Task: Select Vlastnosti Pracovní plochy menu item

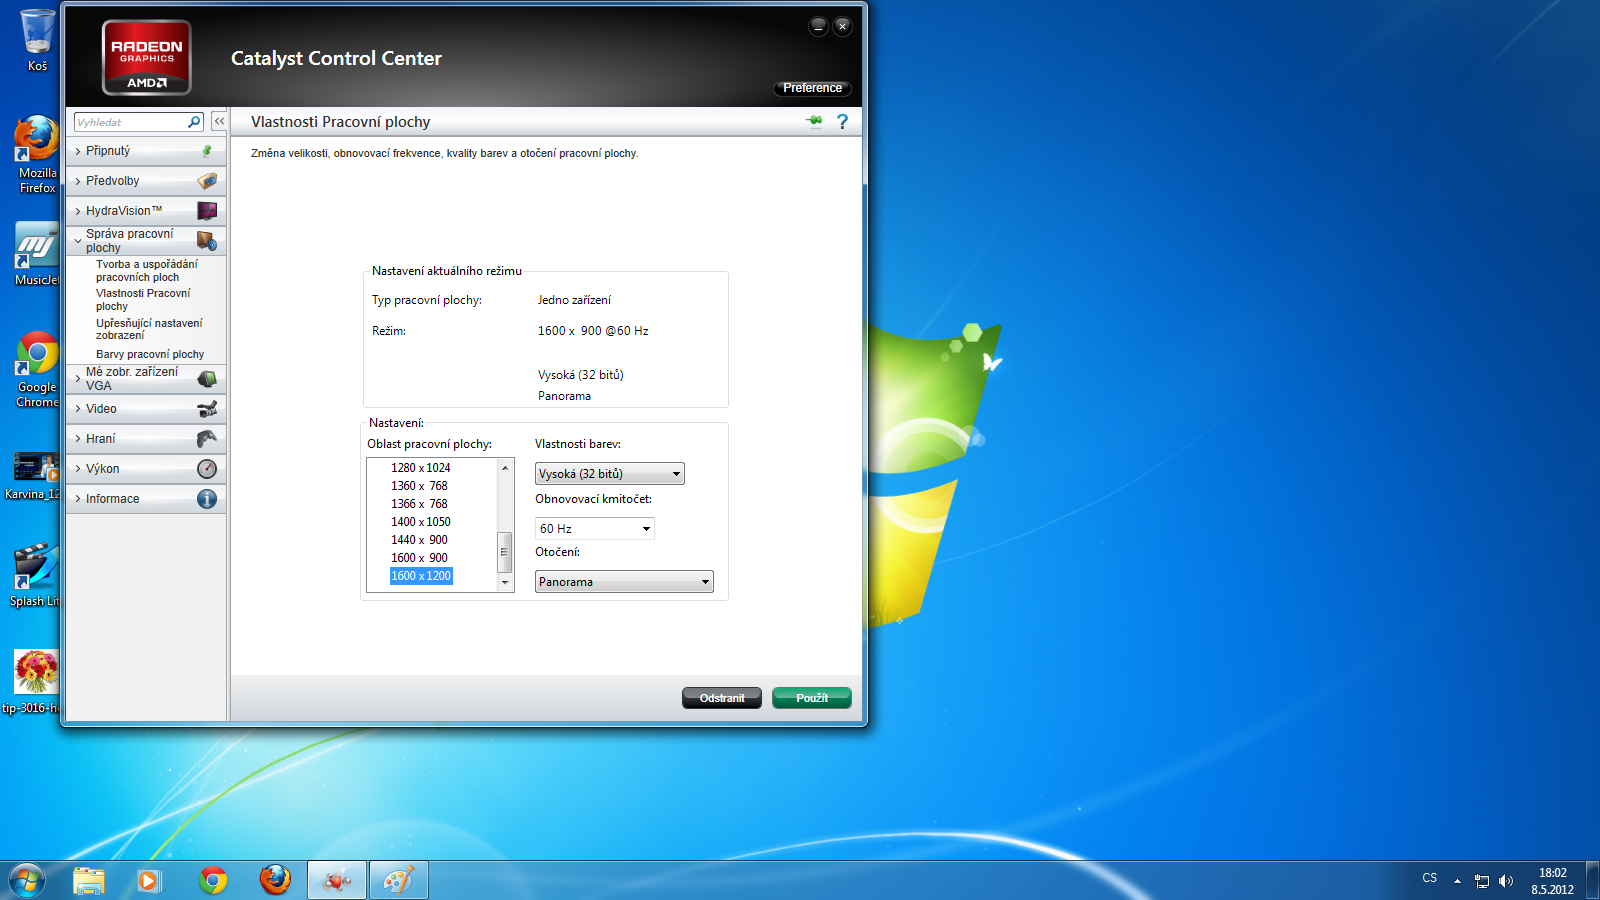Action: [x=143, y=300]
